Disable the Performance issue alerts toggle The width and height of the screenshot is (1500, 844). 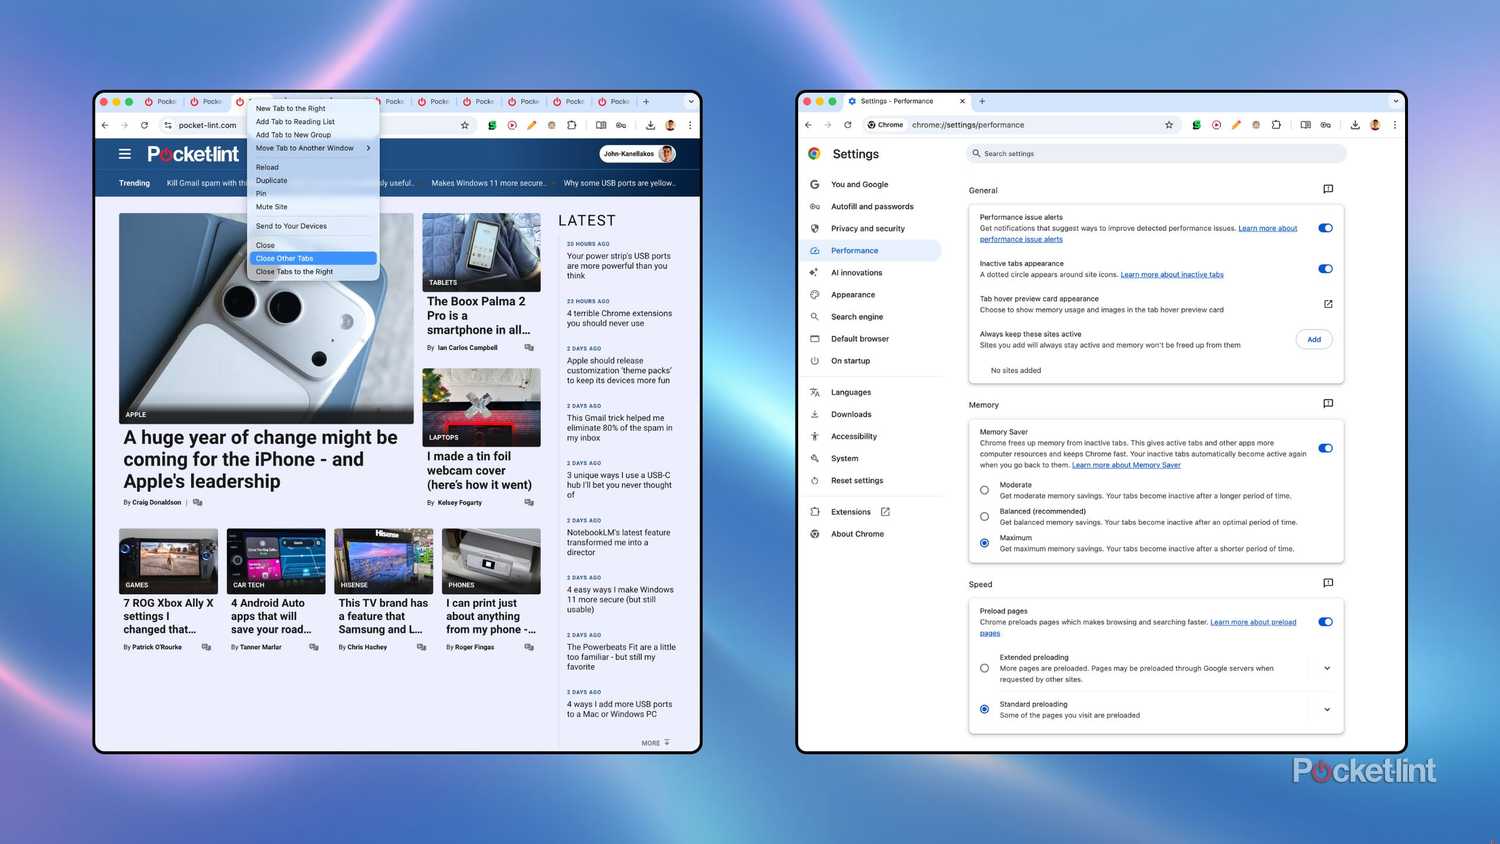coord(1325,228)
